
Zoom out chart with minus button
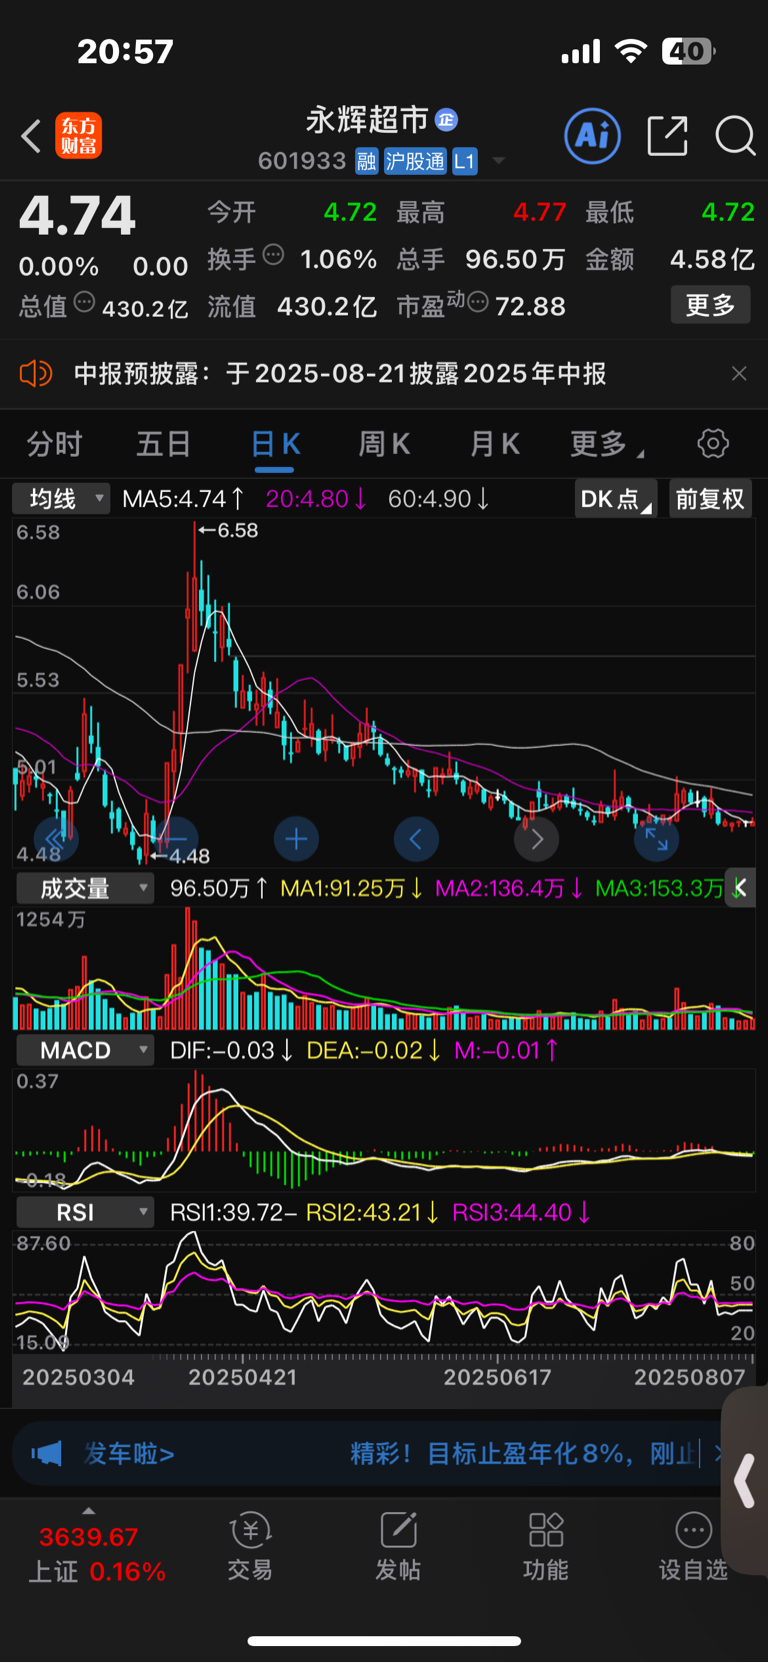pos(176,839)
